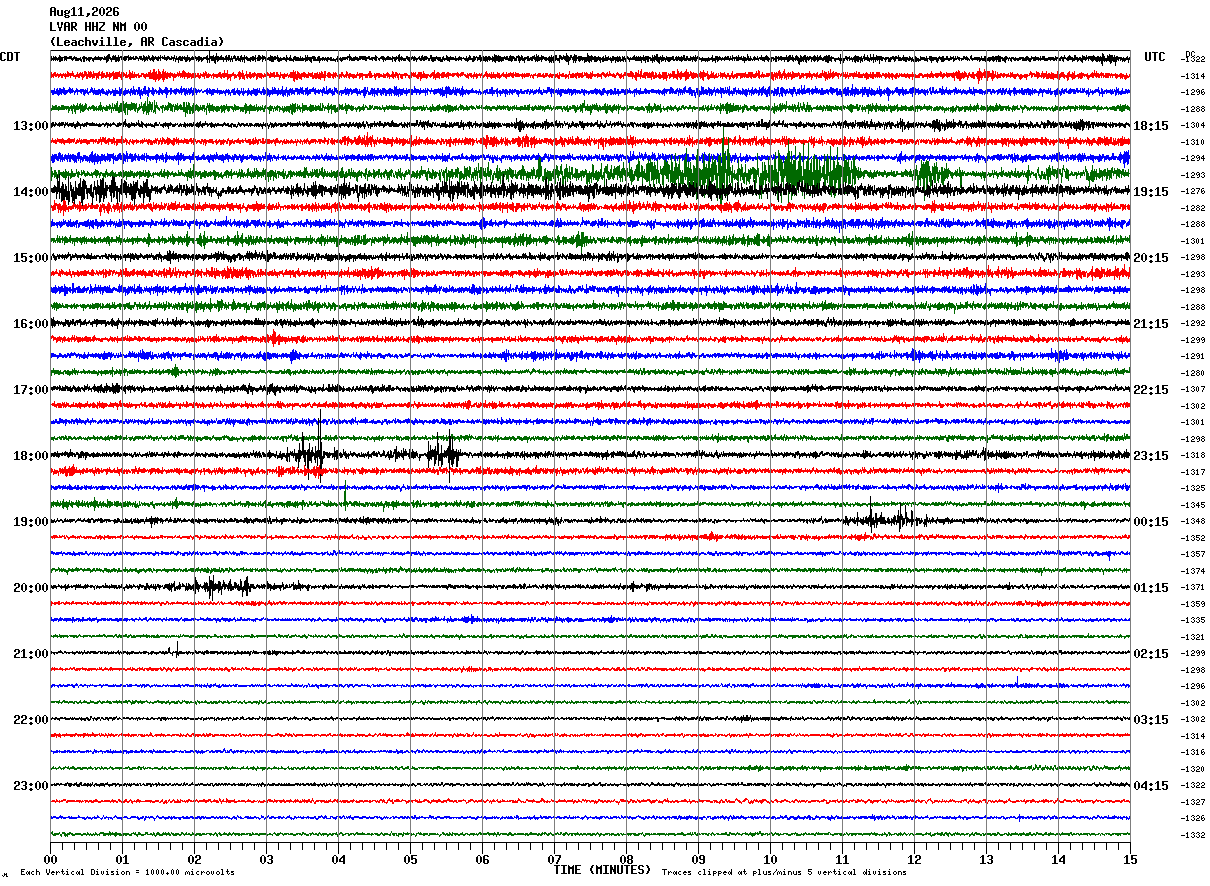Click the "17:00" CDT time label
This screenshot has width=1210, height=886.
point(30,390)
